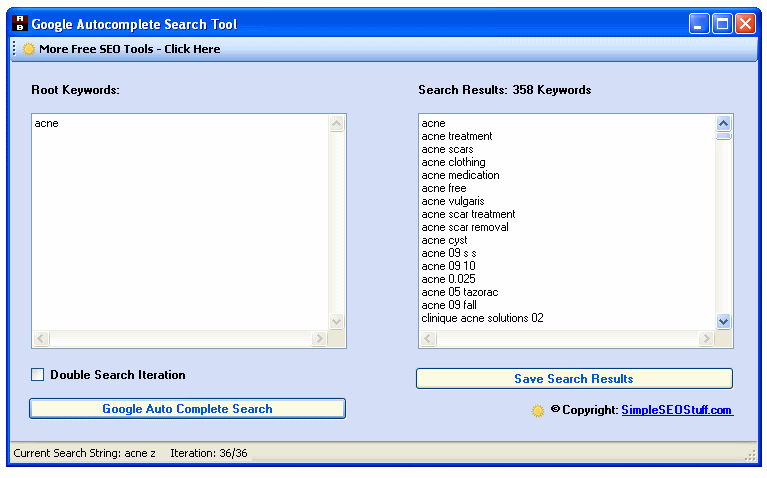This screenshot has height=478, width=767.
Task: Select 'acne cyst' in results
Action: click(444, 240)
